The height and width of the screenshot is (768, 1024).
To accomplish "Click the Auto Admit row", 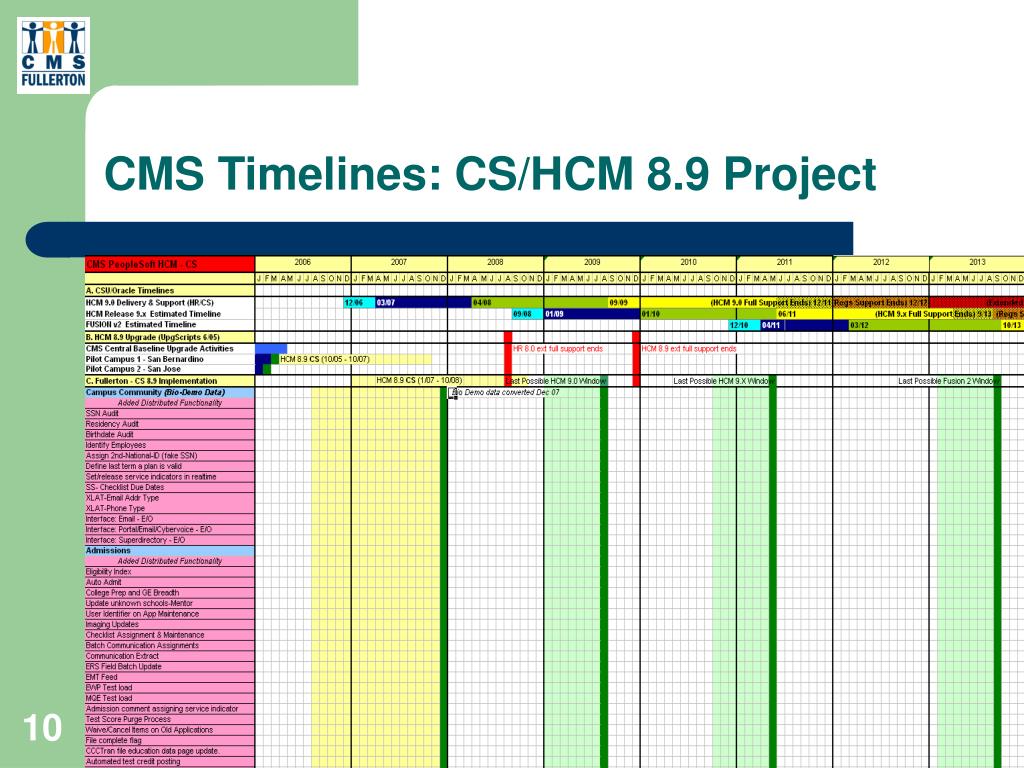I will pos(170,582).
